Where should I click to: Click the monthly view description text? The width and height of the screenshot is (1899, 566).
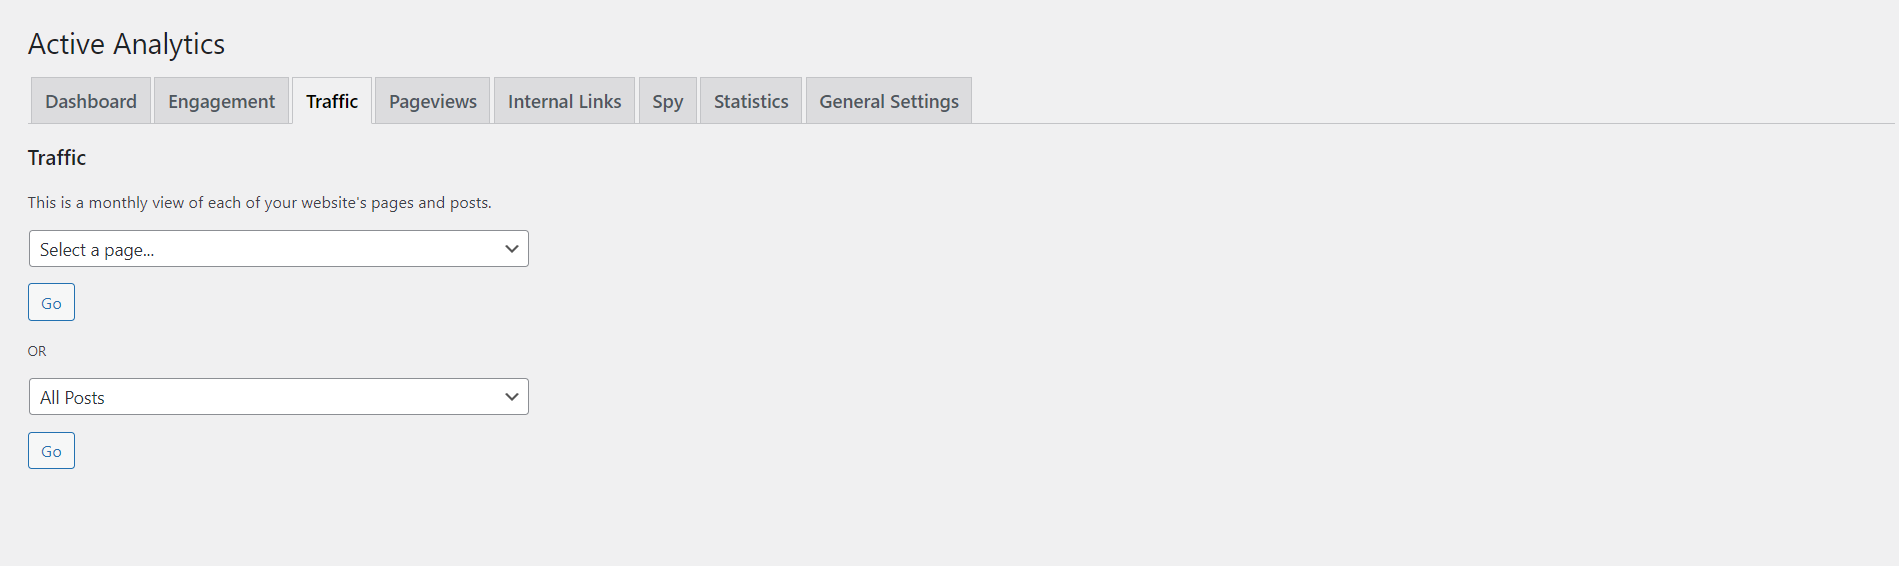point(259,203)
